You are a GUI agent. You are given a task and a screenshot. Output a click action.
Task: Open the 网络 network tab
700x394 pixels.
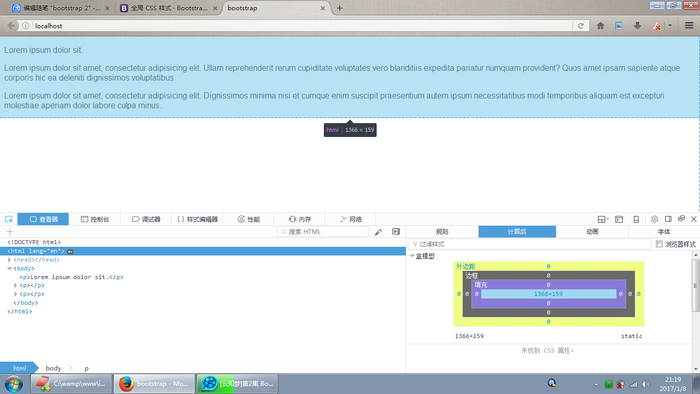[351, 219]
